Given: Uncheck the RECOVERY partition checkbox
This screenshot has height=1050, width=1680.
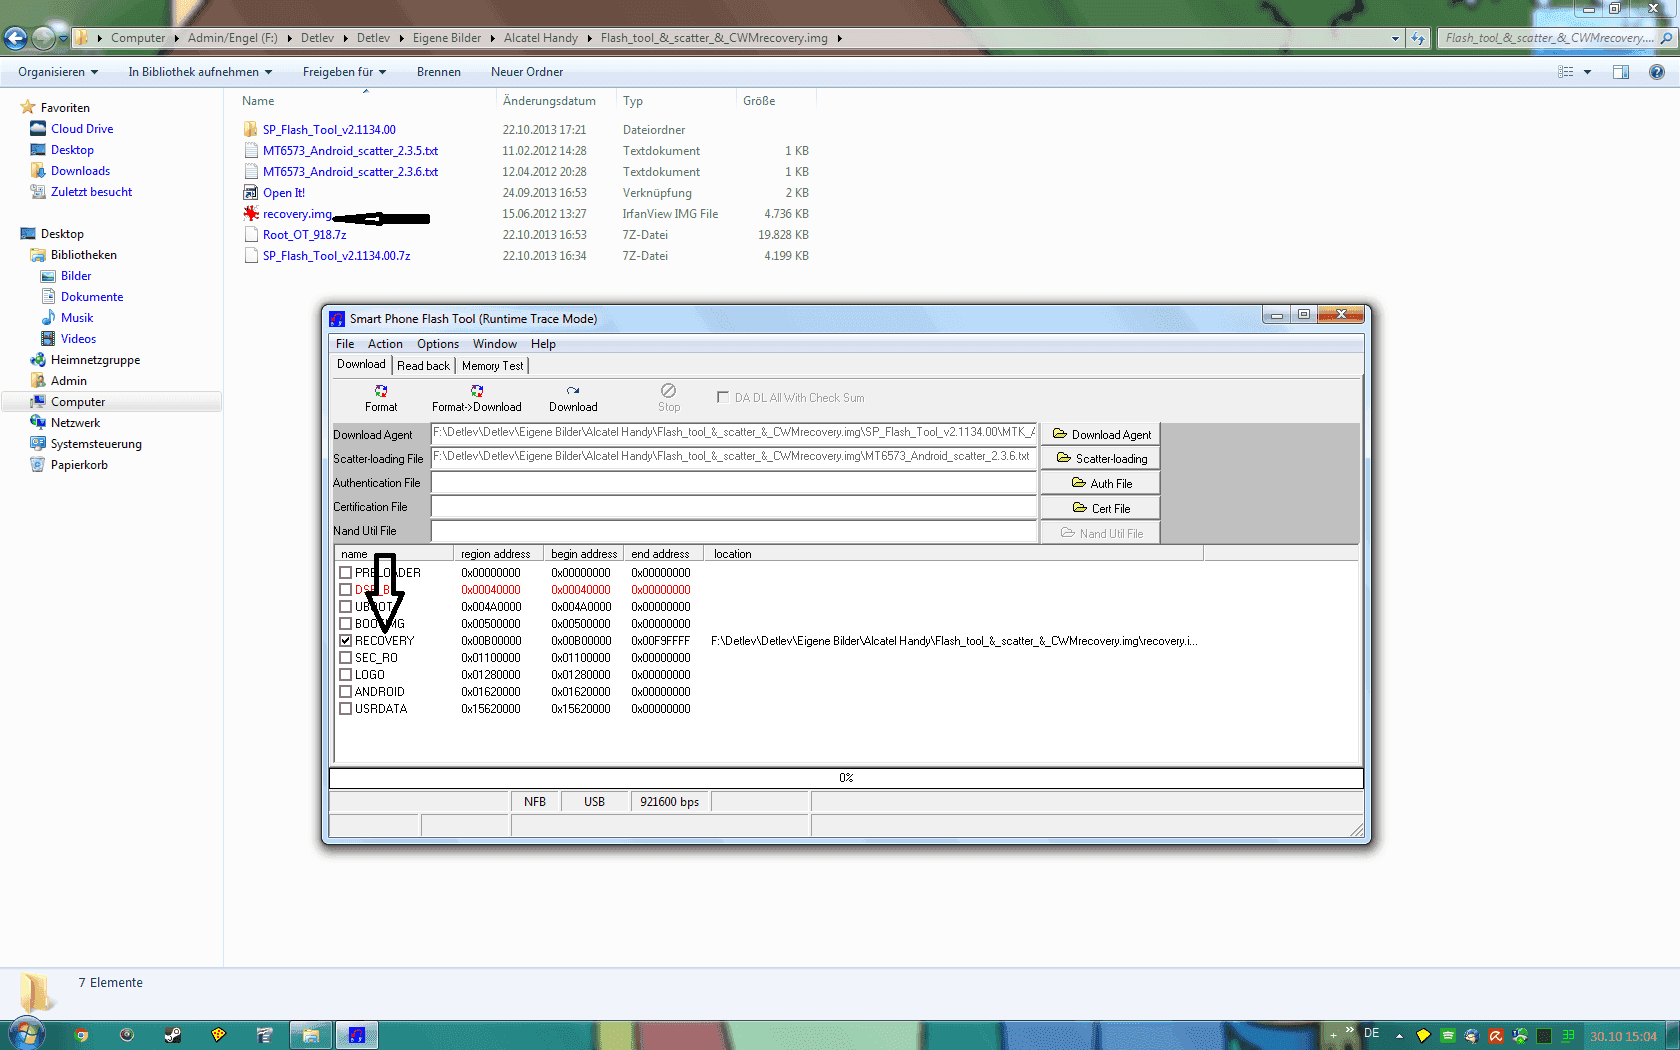Looking at the screenshot, I should 345,640.
